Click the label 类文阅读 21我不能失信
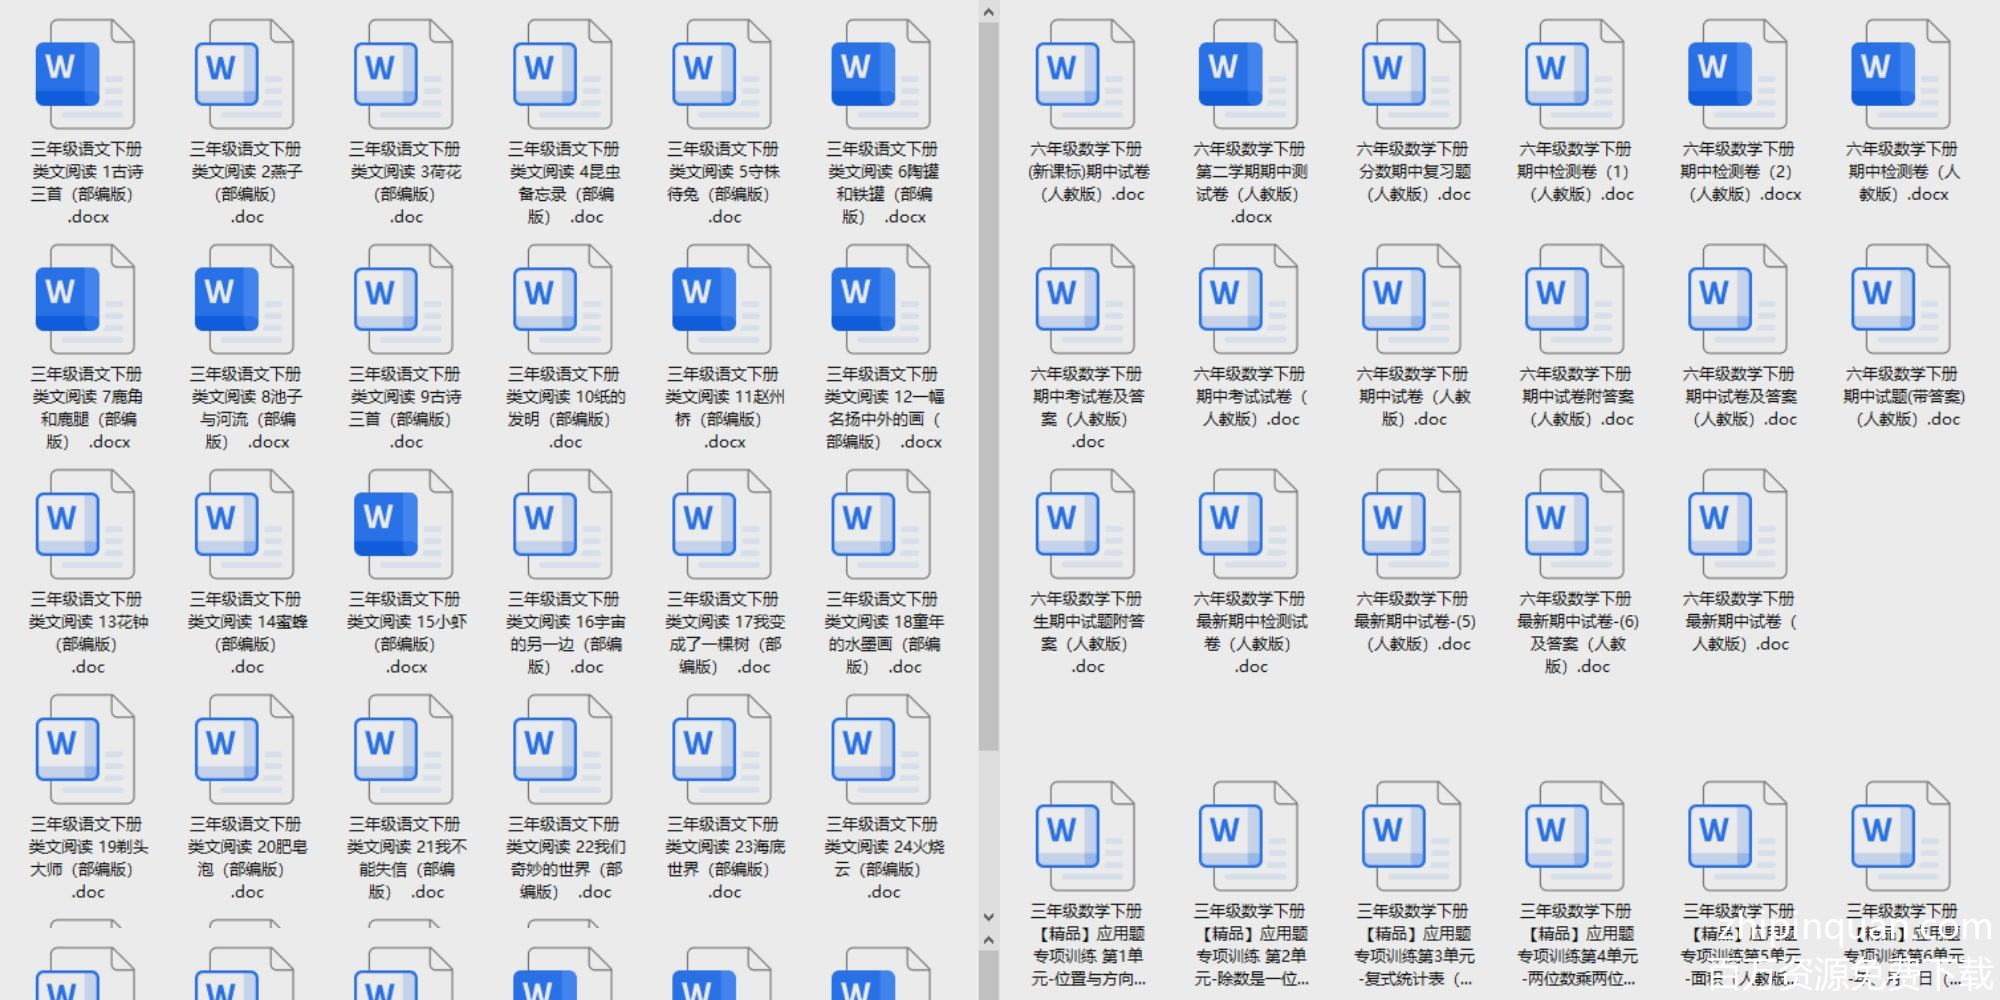The image size is (2000, 1000). point(406,858)
